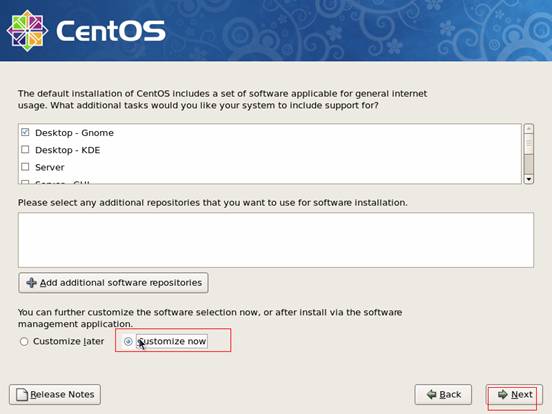The image size is (552, 414).
Task: Click the task list scroll down arrow
Action: pos(528,179)
